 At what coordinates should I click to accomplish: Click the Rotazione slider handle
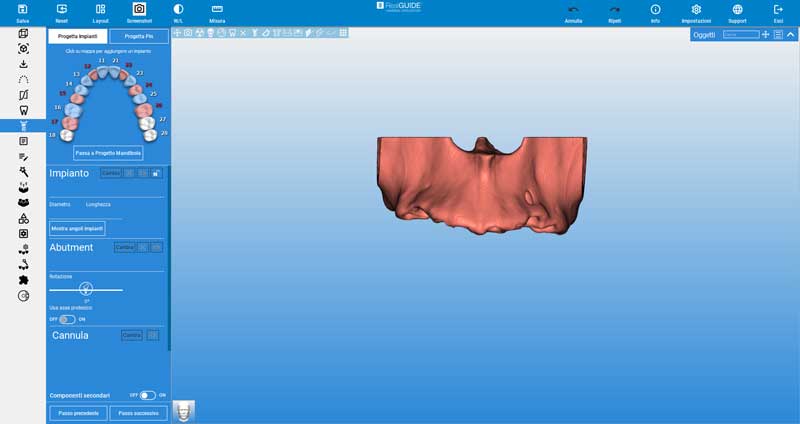coord(86,289)
